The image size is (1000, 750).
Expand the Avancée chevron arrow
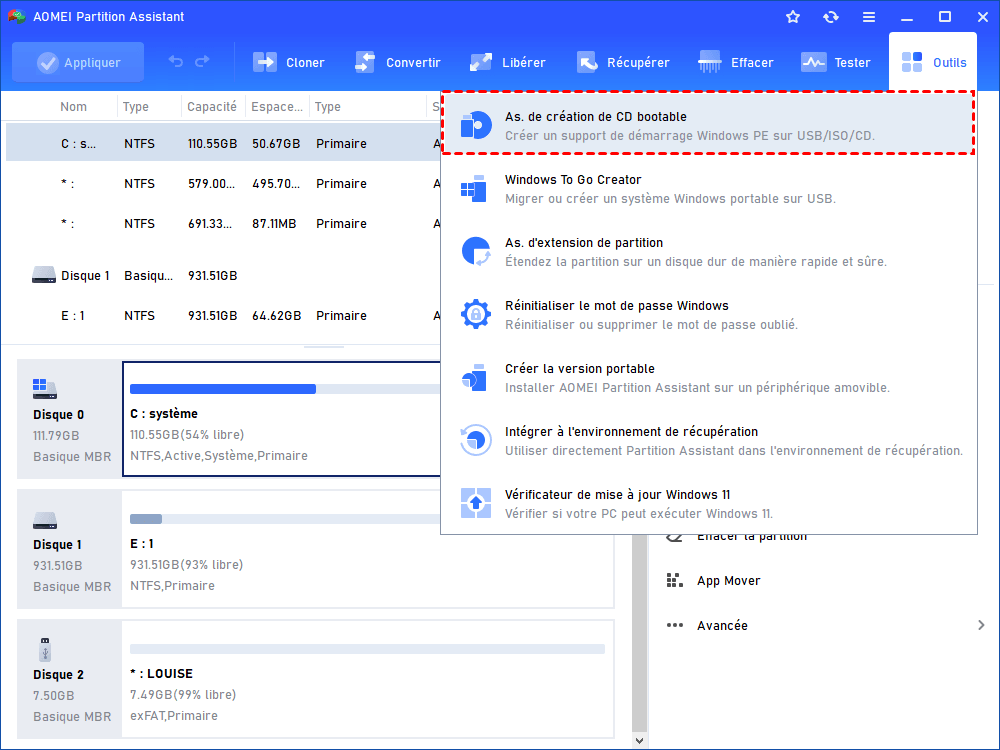pyautogui.click(x=981, y=625)
